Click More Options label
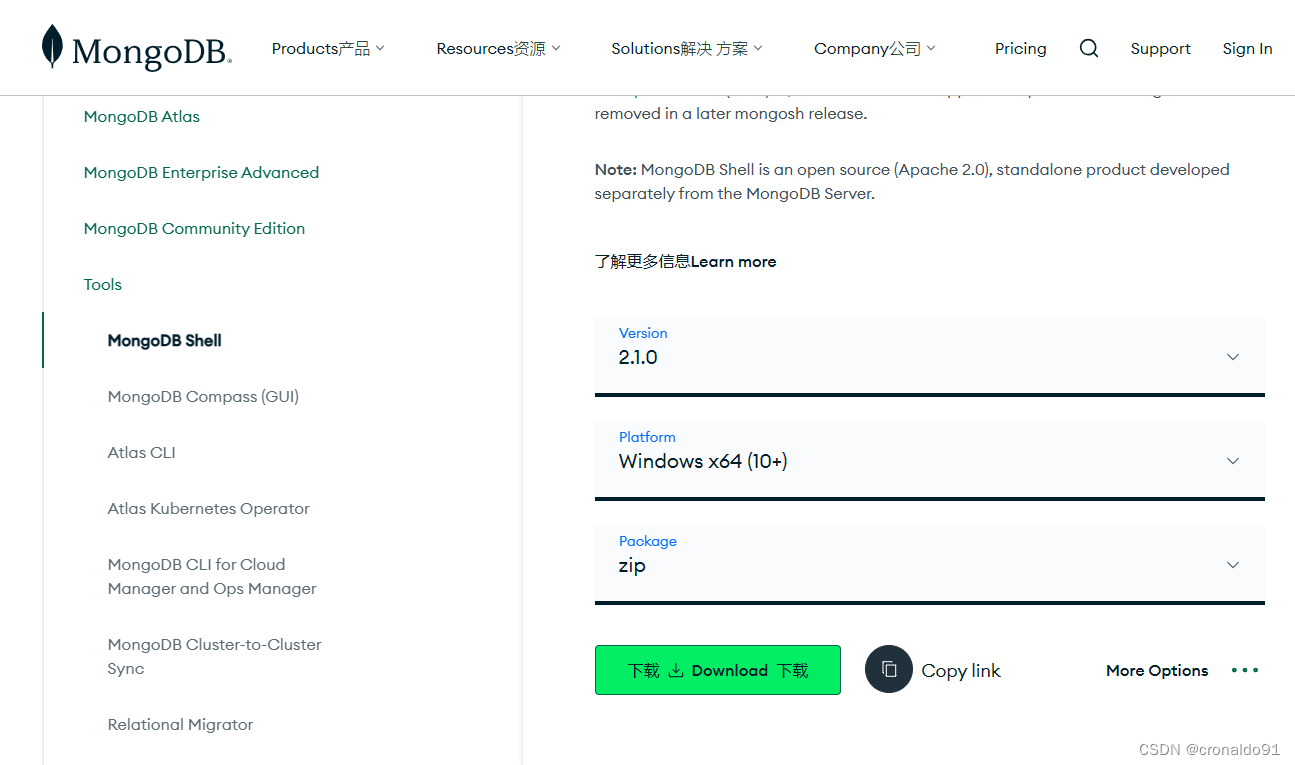The height and width of the screenshot is (765, 1295). [x=1157, y=671]
